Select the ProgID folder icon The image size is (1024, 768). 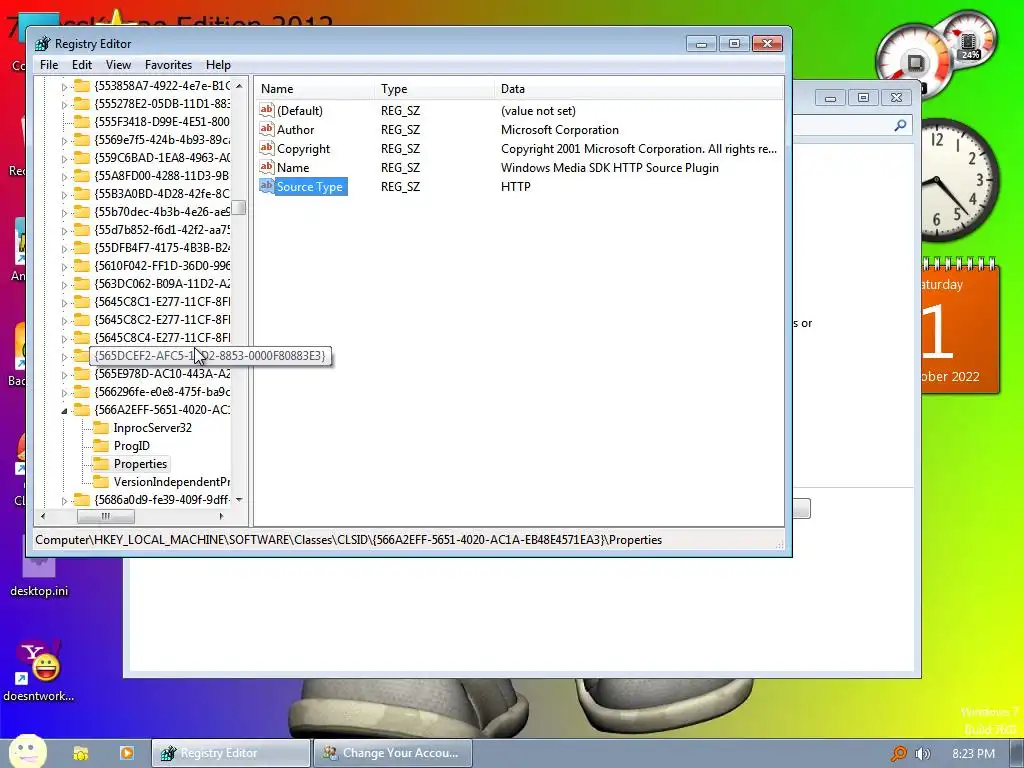[101, 446]
